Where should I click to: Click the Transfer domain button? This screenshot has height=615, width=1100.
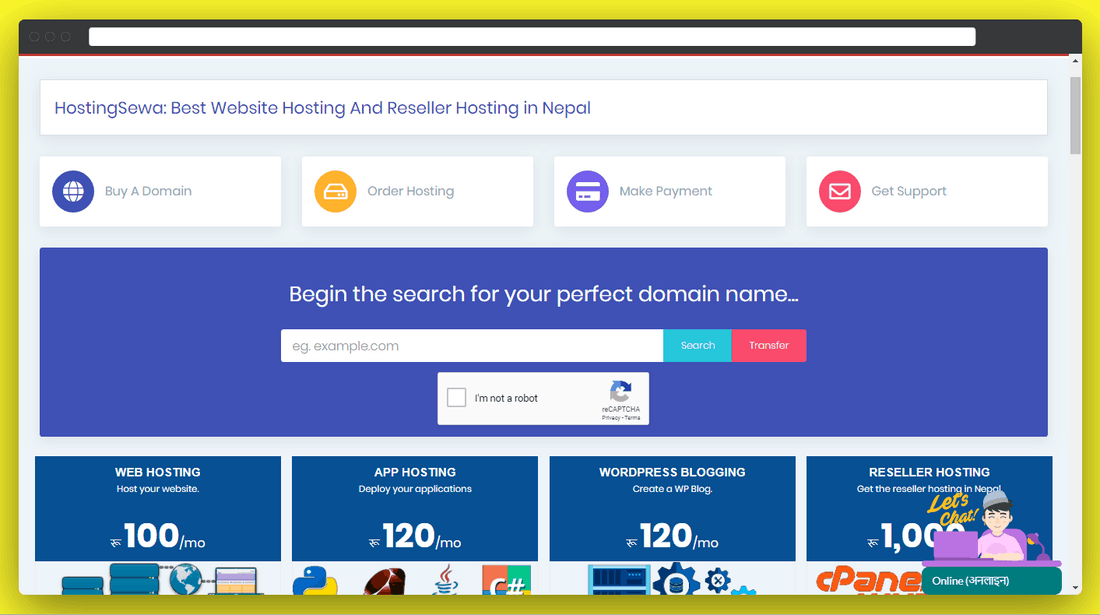pyautogui.click(x=769, y=346)
